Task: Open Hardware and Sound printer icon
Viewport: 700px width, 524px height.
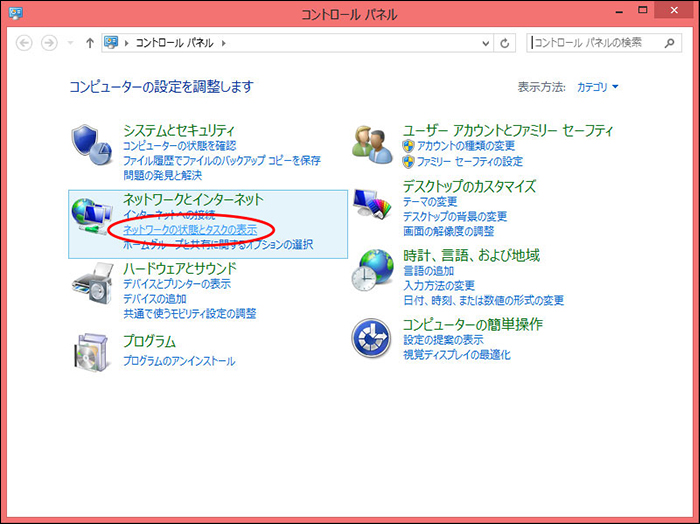Action: click(x=92, y=284)
